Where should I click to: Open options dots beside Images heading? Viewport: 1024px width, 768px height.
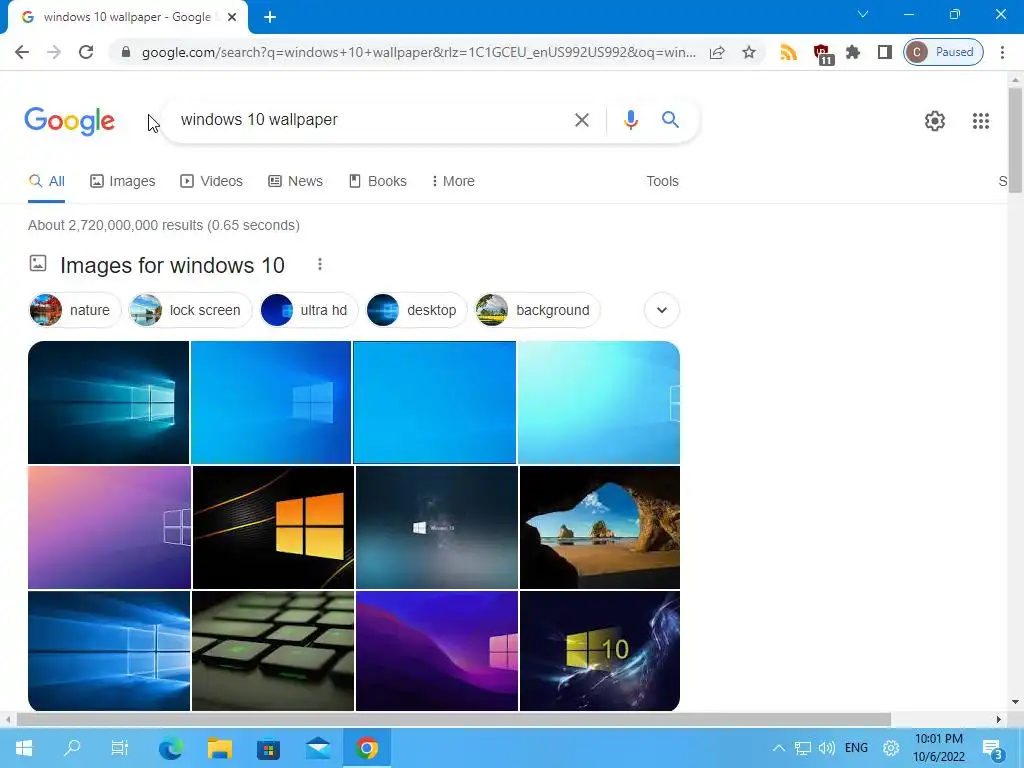(x=319, y=264)
